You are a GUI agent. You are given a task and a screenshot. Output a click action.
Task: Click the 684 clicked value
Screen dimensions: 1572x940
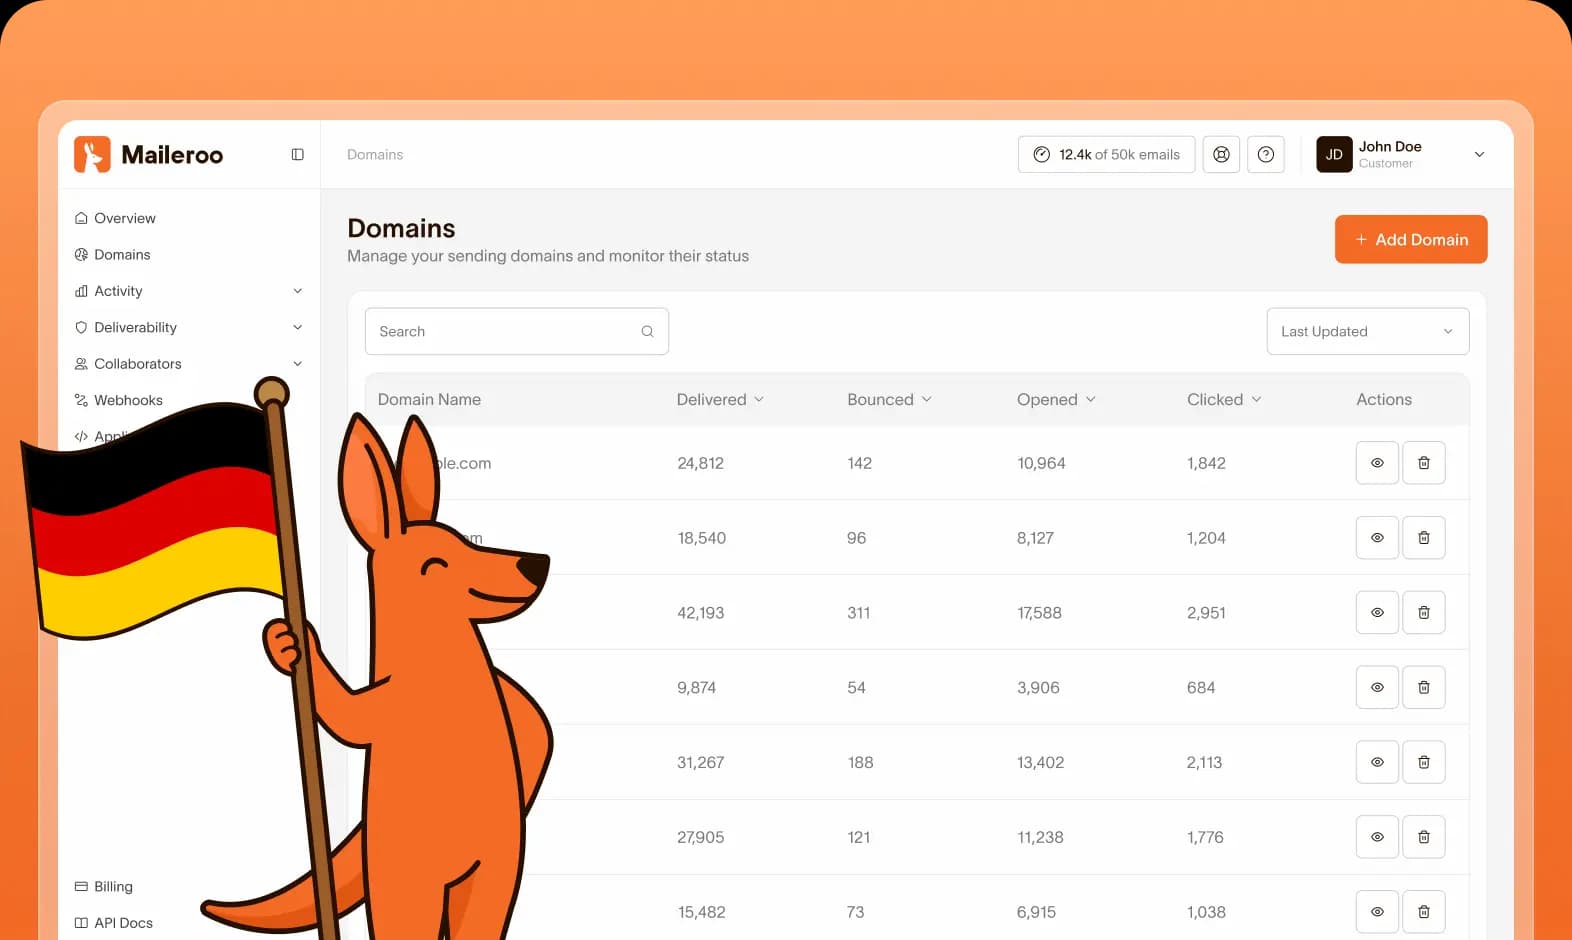pyautogui.click(x=1201, y=687)
